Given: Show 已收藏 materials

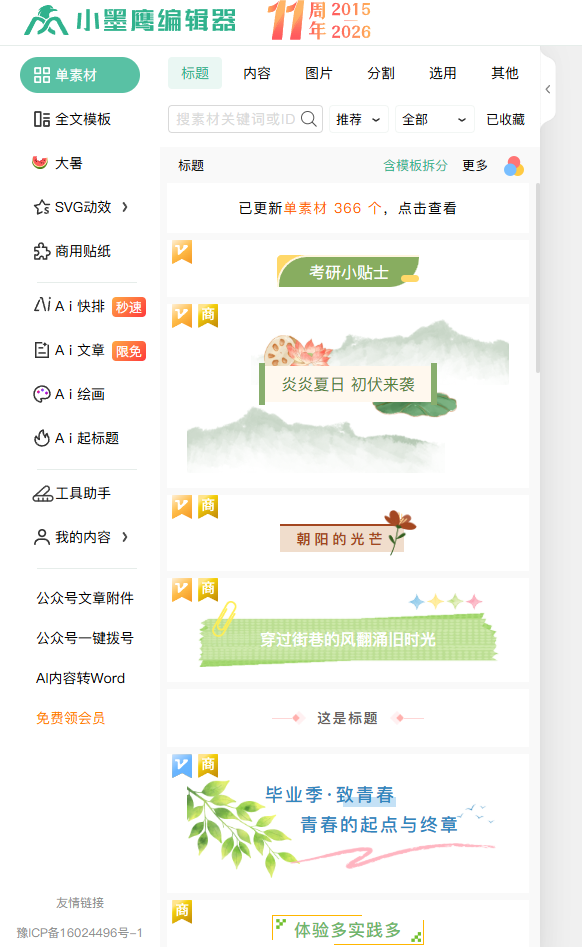Looking at the screenshot, I should pos(506,120).
